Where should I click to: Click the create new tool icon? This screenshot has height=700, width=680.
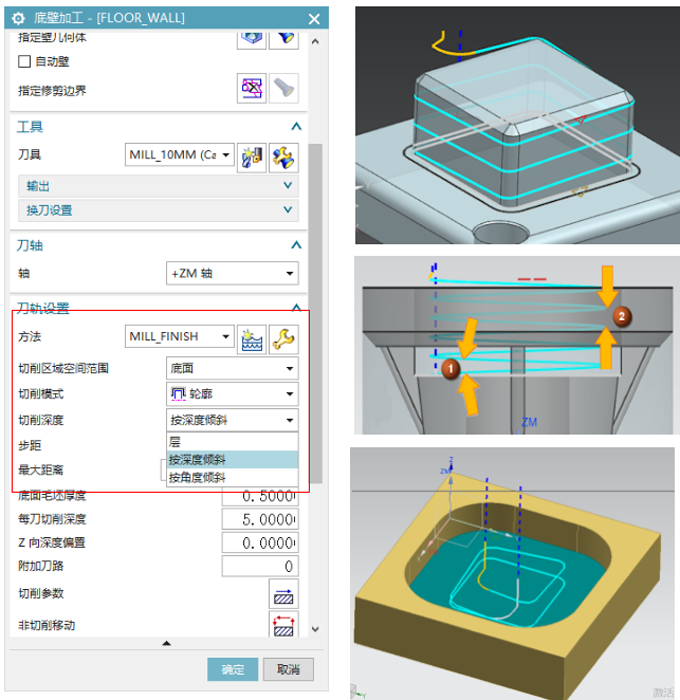(251, 156)
